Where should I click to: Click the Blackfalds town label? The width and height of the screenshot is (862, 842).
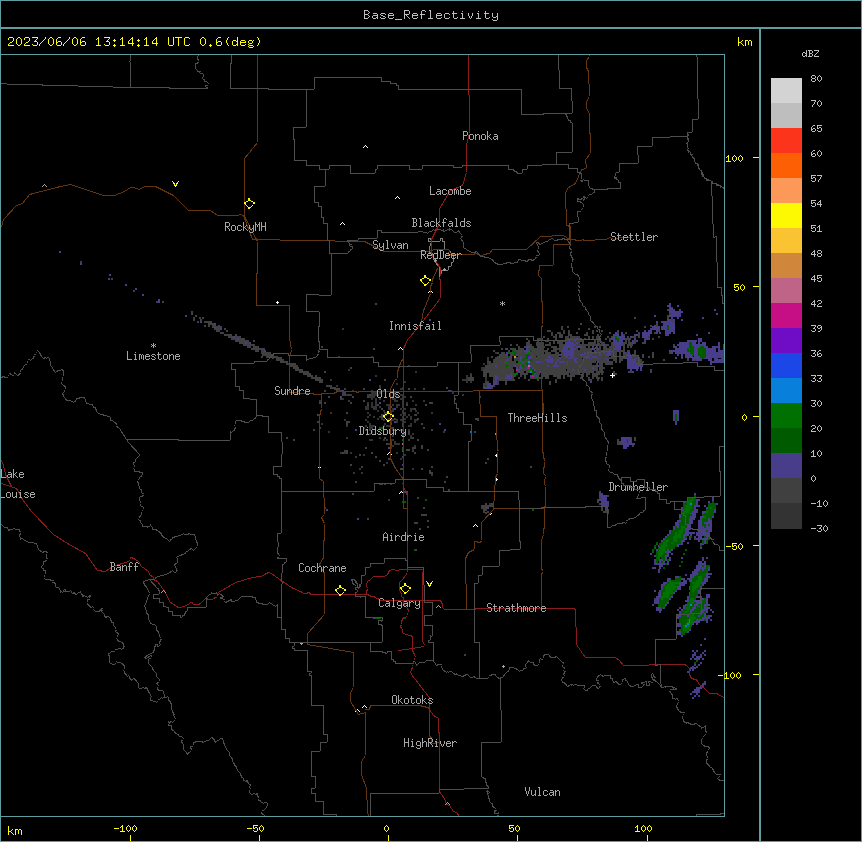[441, 223]
